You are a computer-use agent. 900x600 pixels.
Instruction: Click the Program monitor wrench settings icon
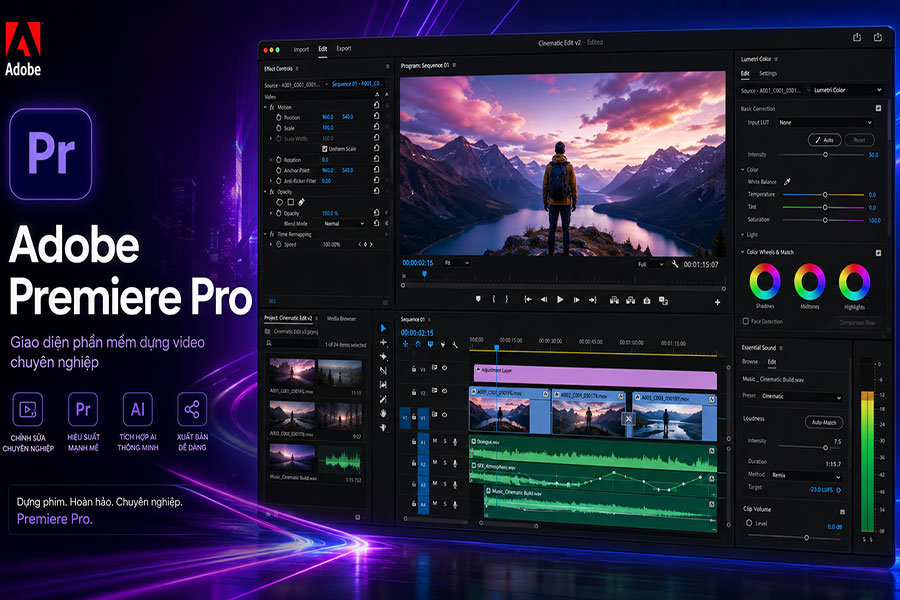click(x=675, y=264)
